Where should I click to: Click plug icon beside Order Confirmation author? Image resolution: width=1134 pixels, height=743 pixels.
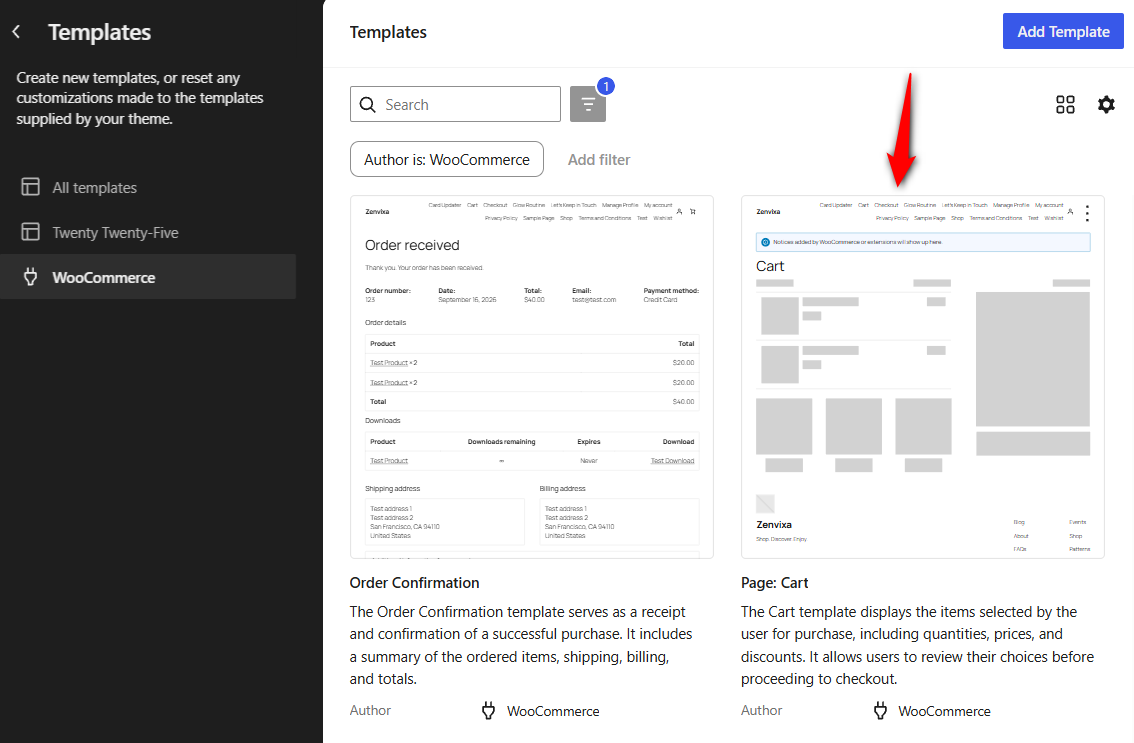489,710
